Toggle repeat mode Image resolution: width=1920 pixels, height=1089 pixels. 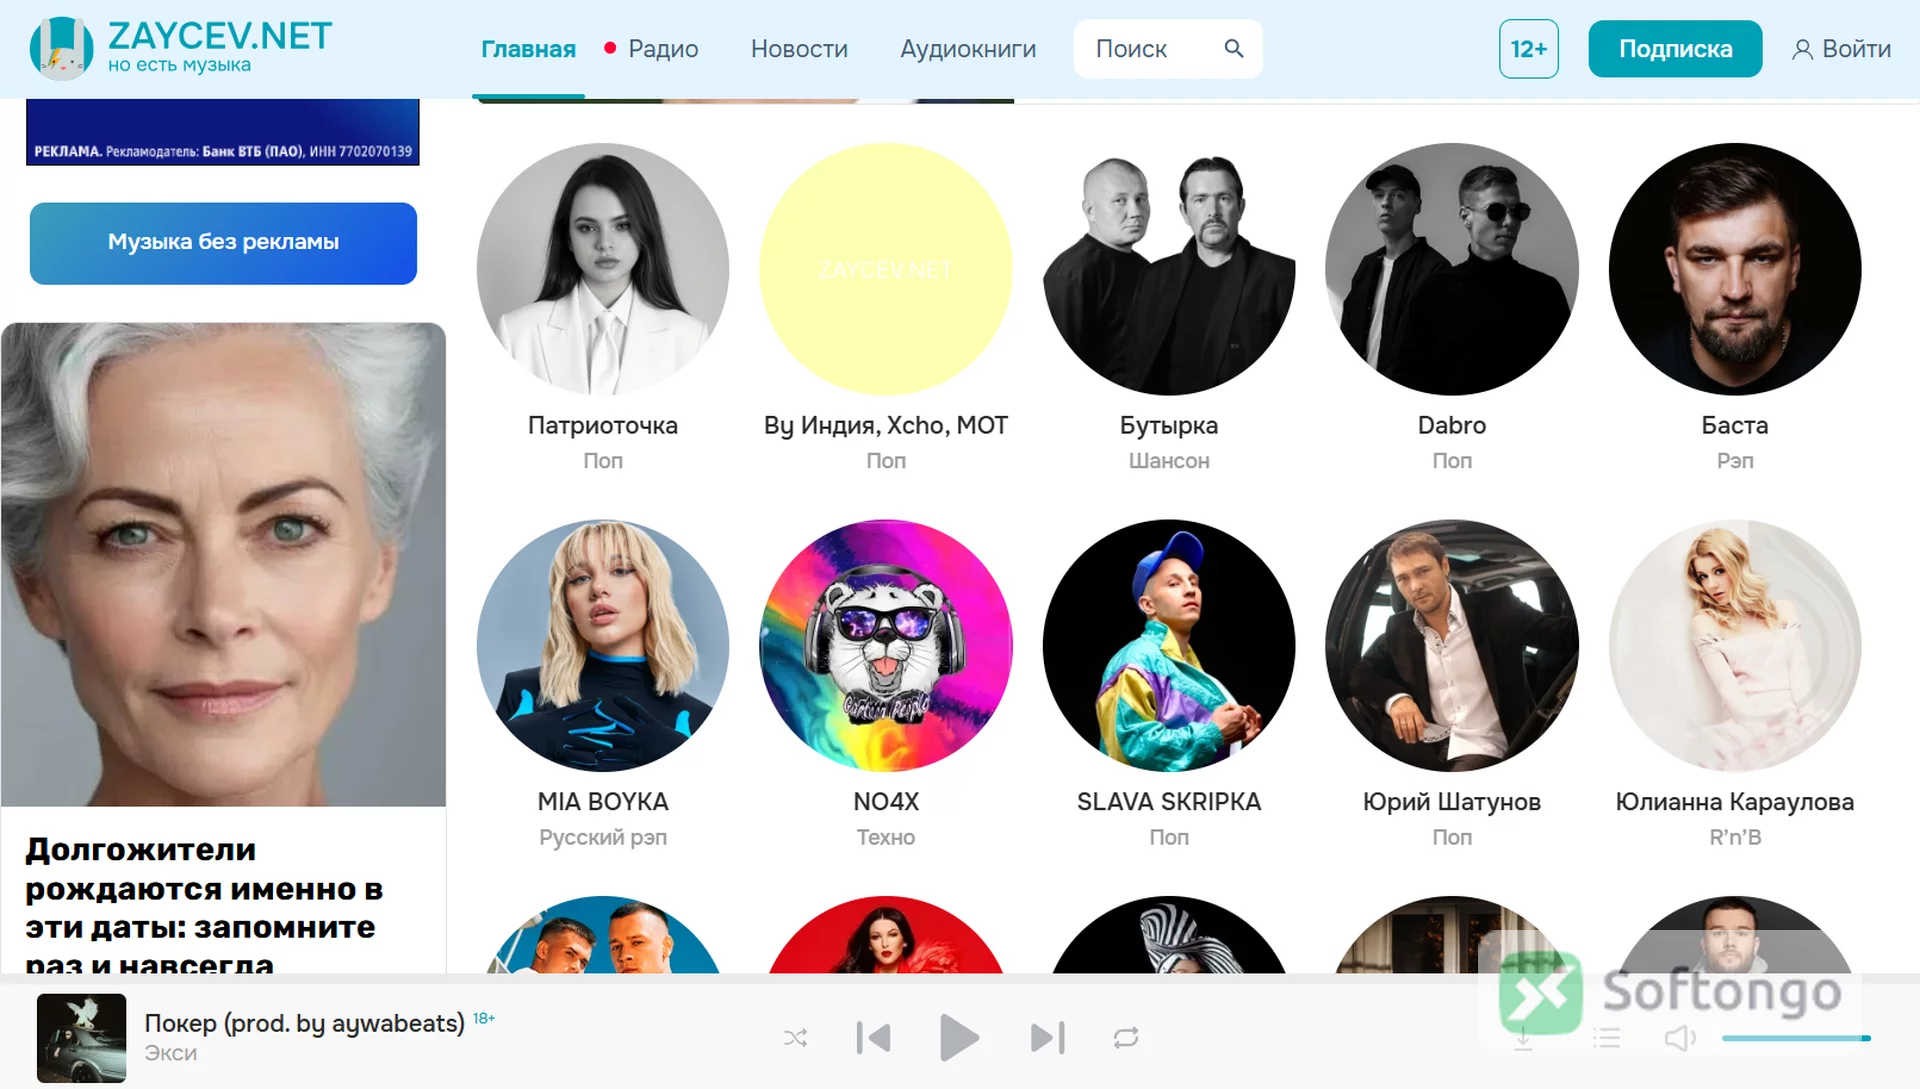[x=1126, y=1038]
